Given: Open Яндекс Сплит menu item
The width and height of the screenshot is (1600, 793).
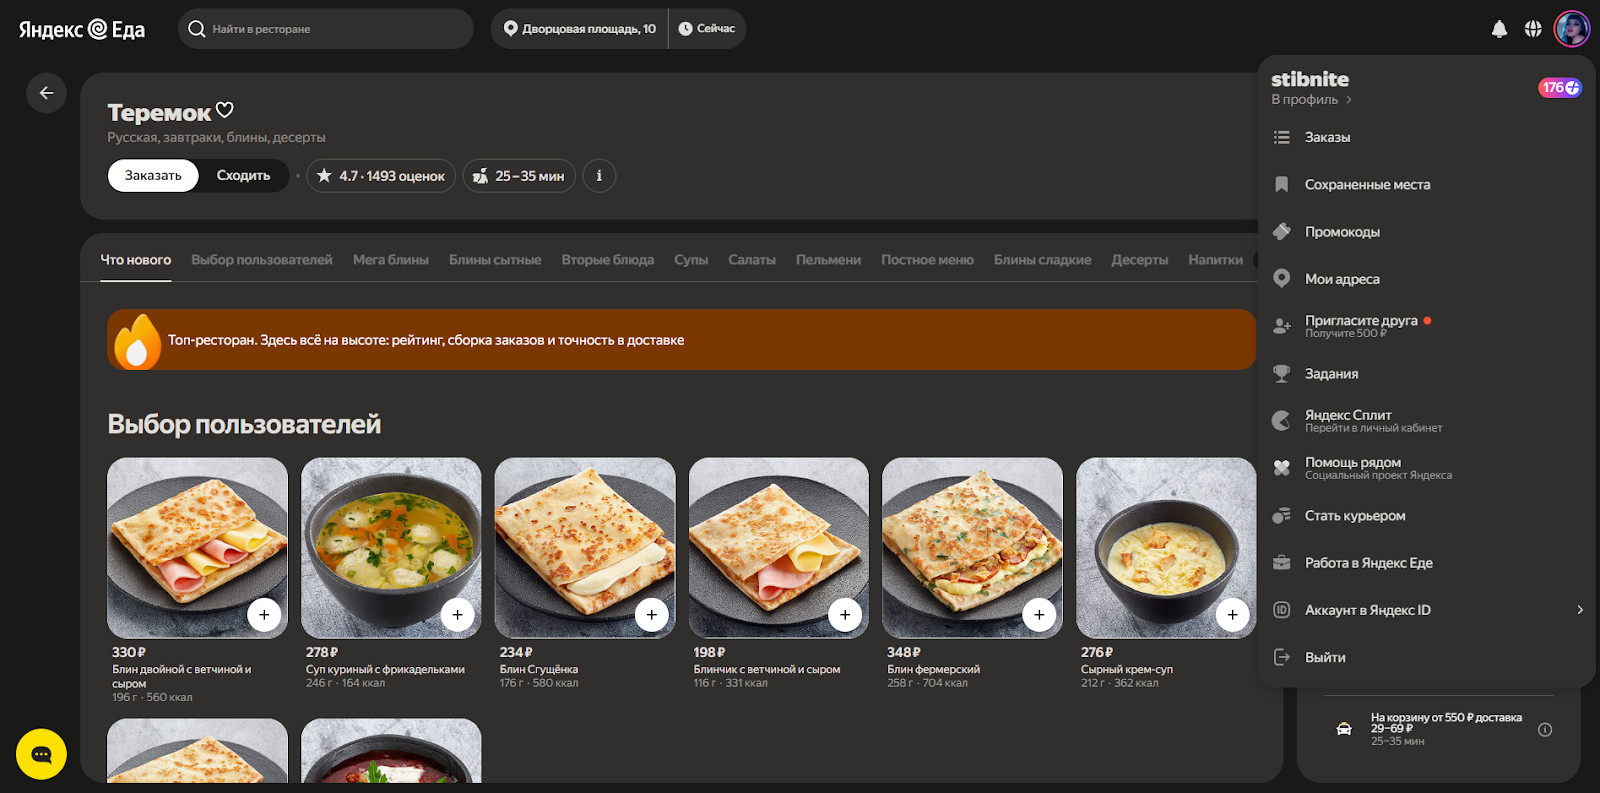Looking at the screenshot, I should tap(1427, 421).
